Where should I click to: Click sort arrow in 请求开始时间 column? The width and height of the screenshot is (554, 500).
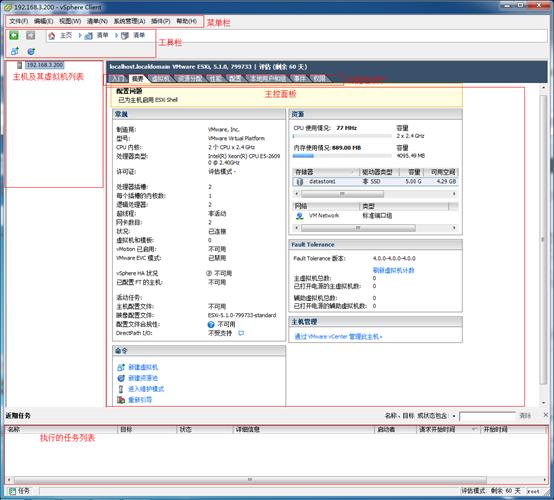[x=474, y=429]
